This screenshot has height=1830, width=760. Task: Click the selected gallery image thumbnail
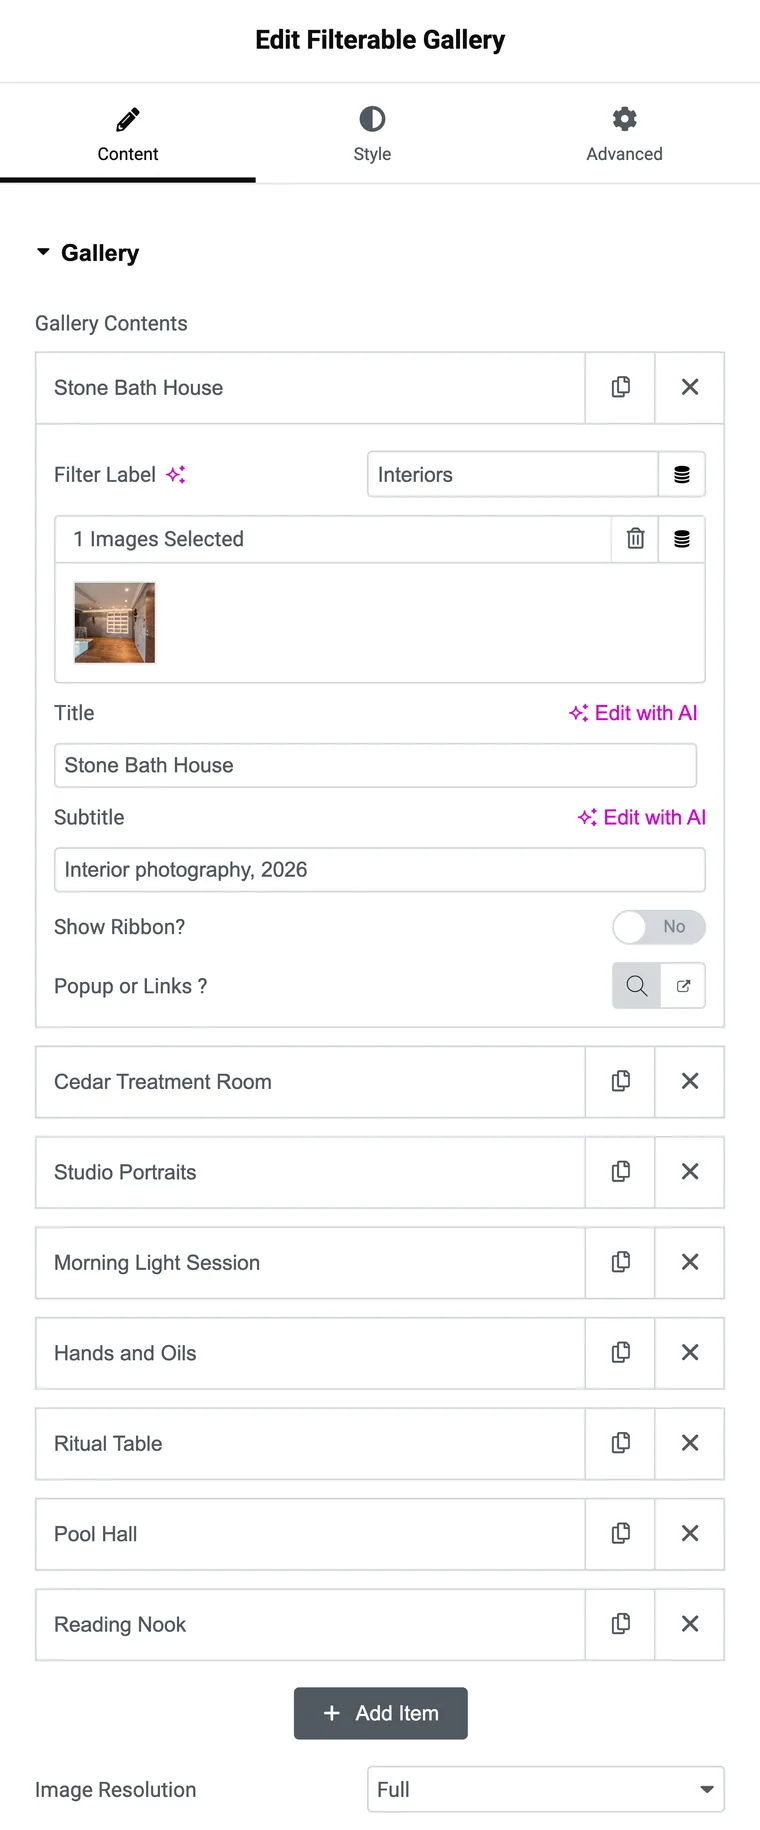(x=115, y=622)
